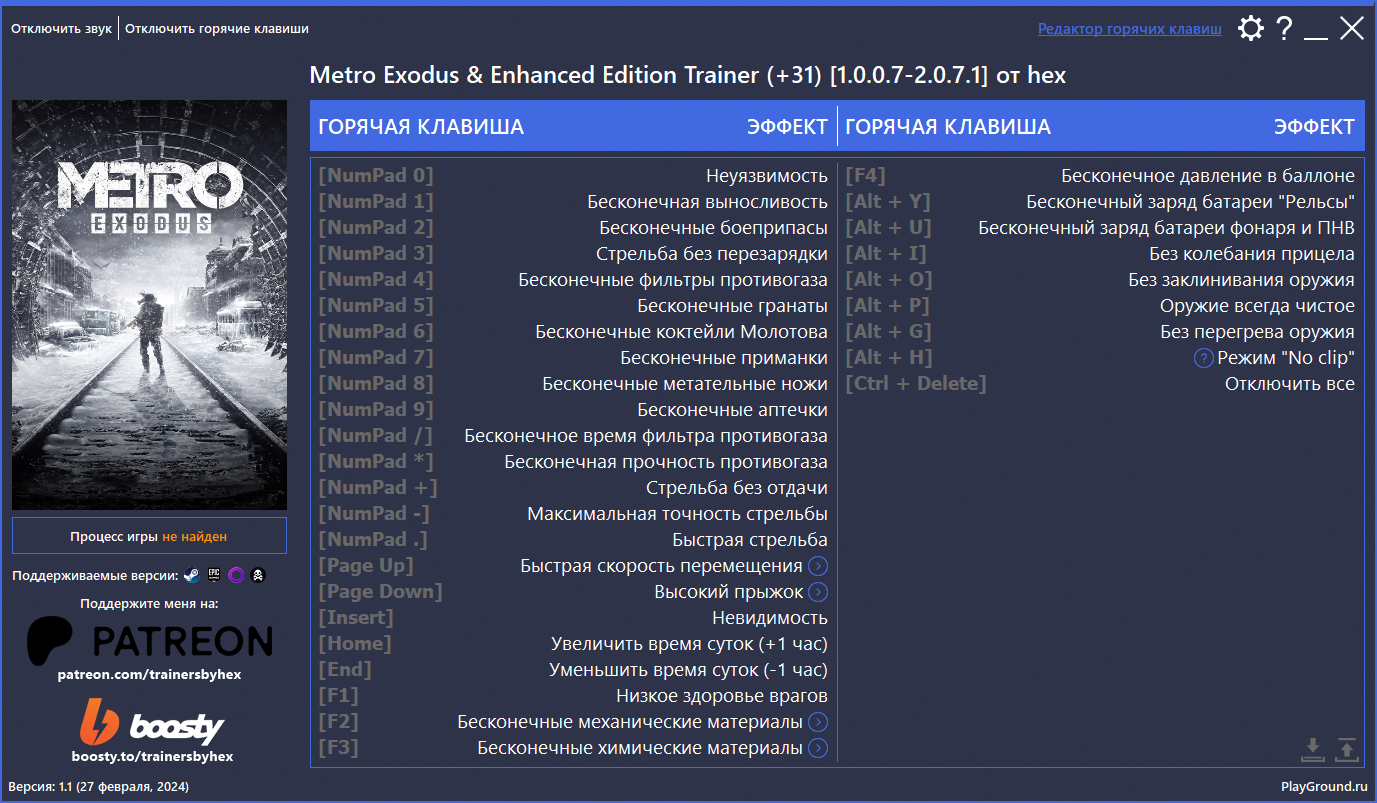Click the purple GOG version icon

[236, 575]
